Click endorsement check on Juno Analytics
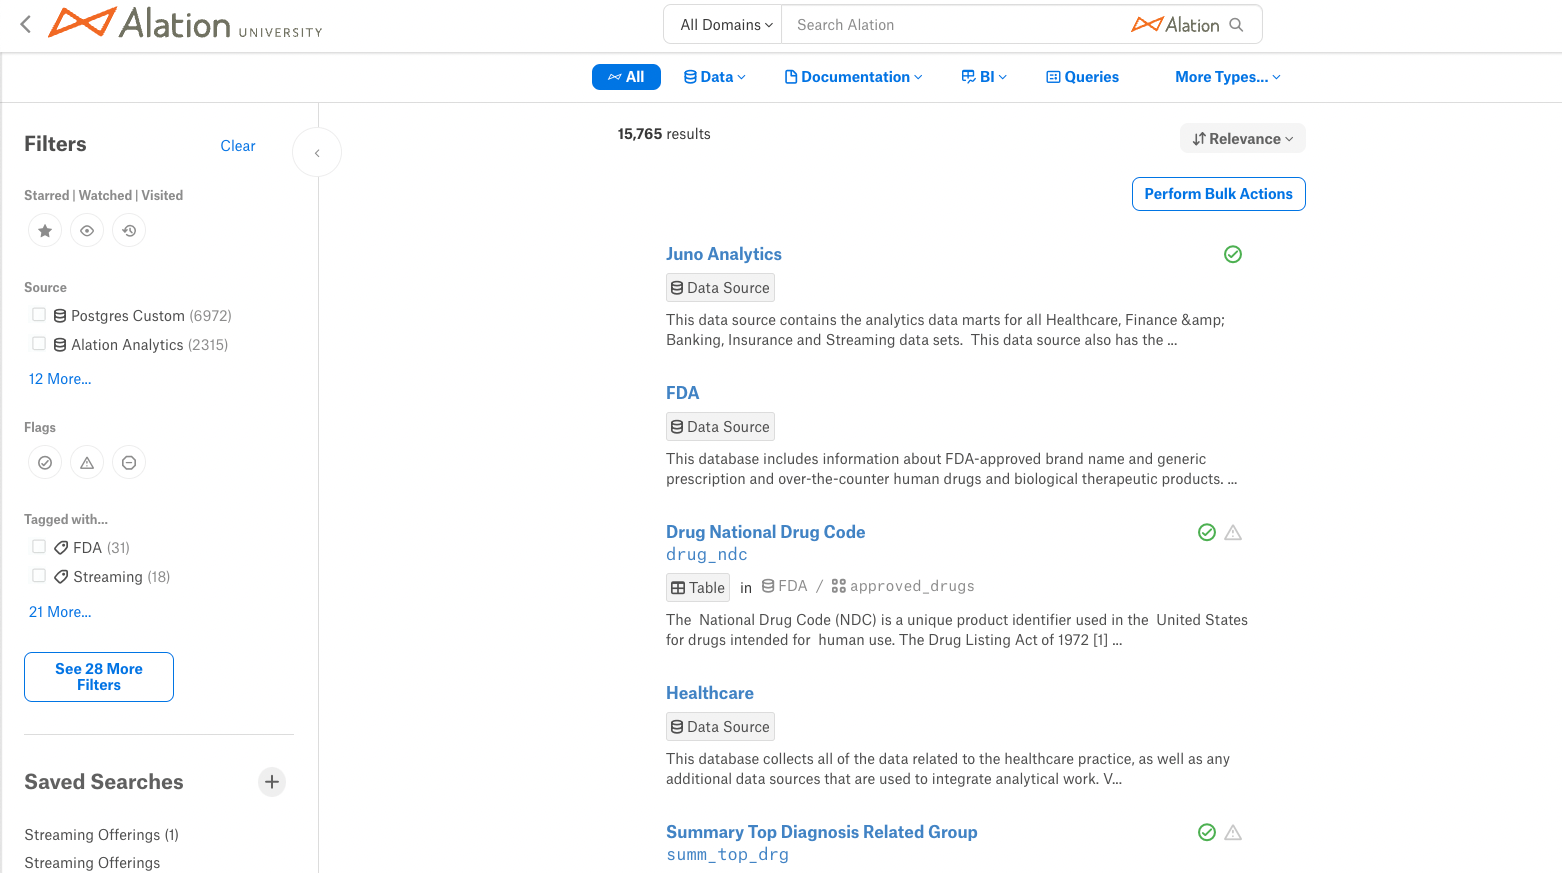Viewport: 1562px width, 873px height. (x=1233, y=255)
